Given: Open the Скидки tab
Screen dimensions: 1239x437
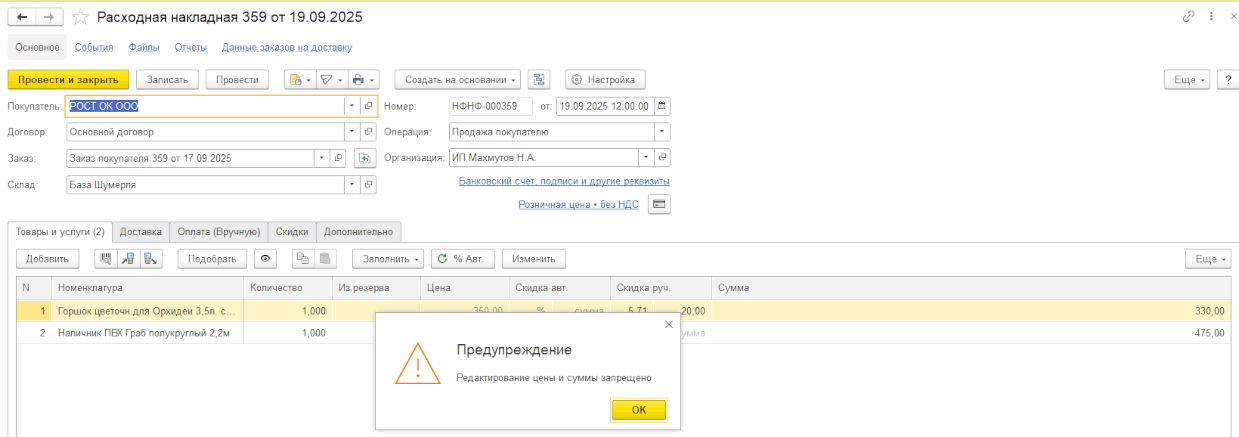Looking at the screenshot, I should [292, 231].
